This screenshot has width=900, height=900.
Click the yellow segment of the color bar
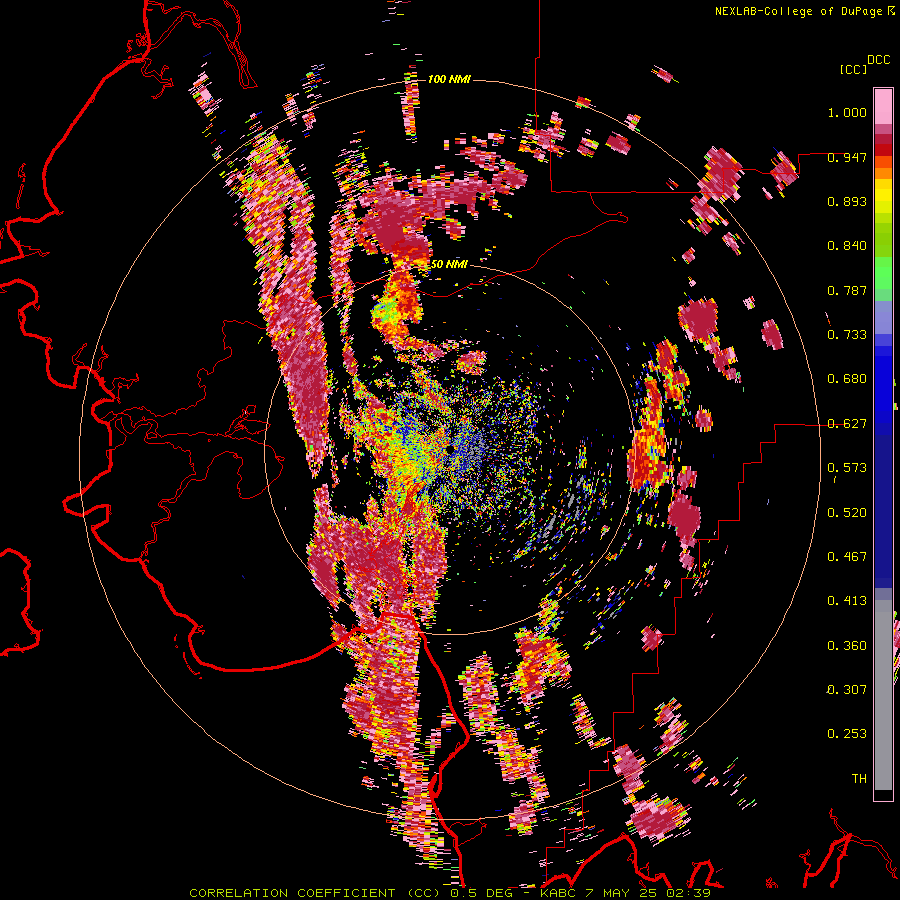click(x=883, y=196)
